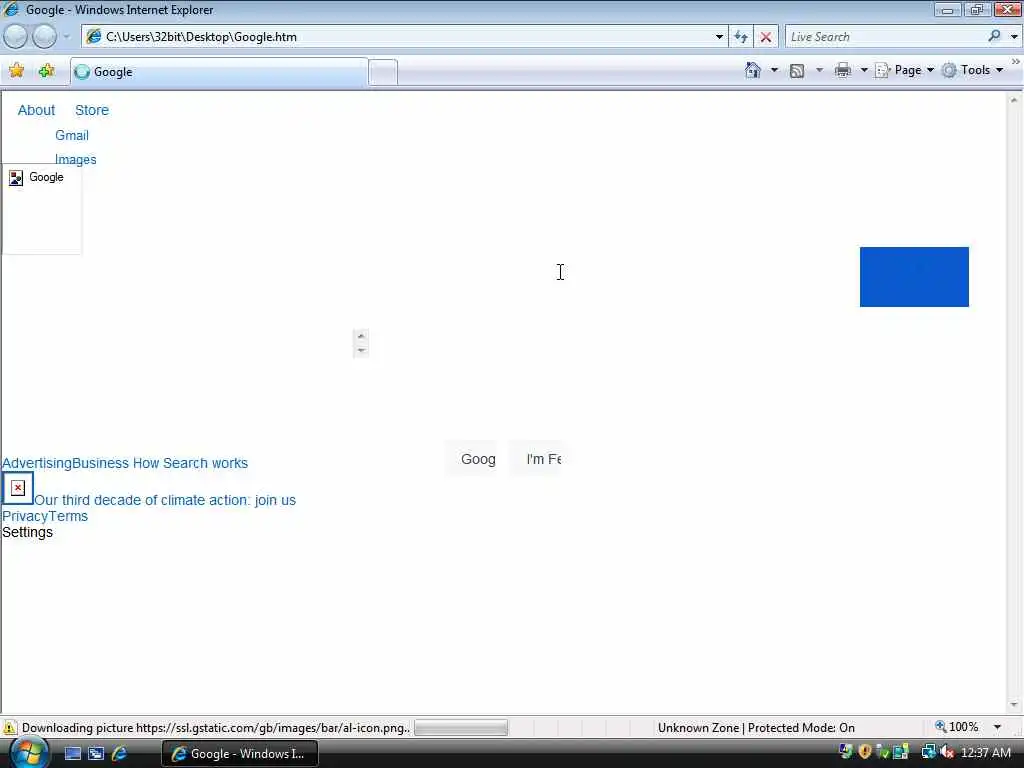The height and width of the screenshot is (768, 1024).
Task: Open the Terms link
Action: tap(68, 516)
